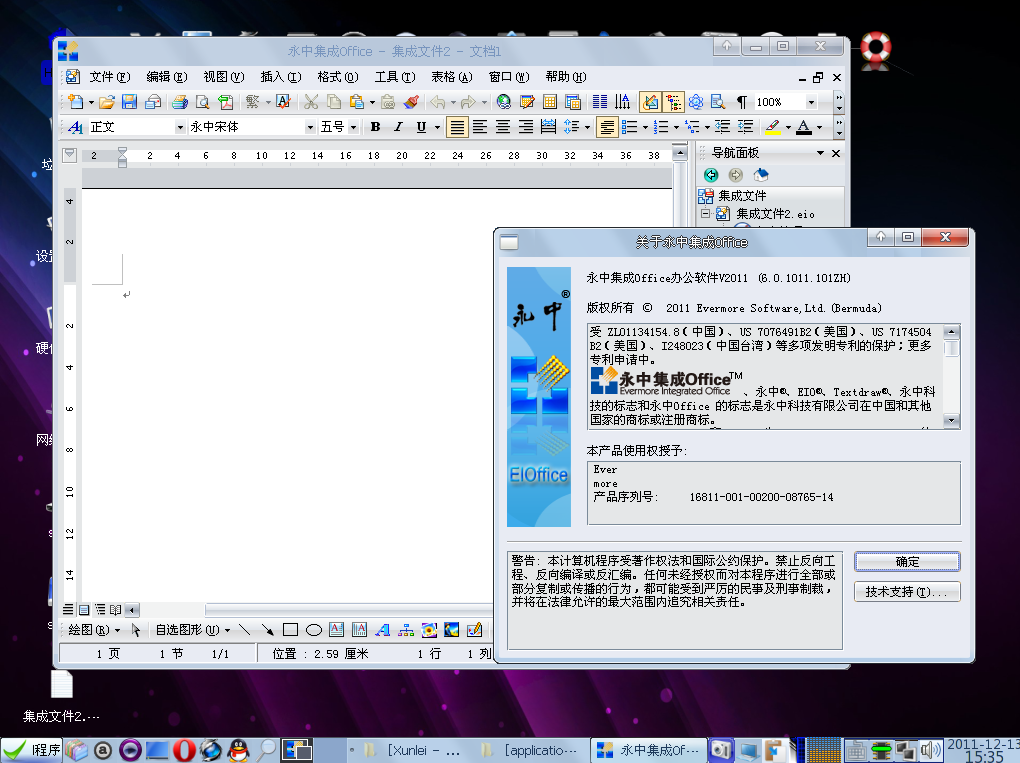Switch to [Xunlei taskbar window
The image size is (1020, 763).
pyautogui.click(x=410, y=750)
